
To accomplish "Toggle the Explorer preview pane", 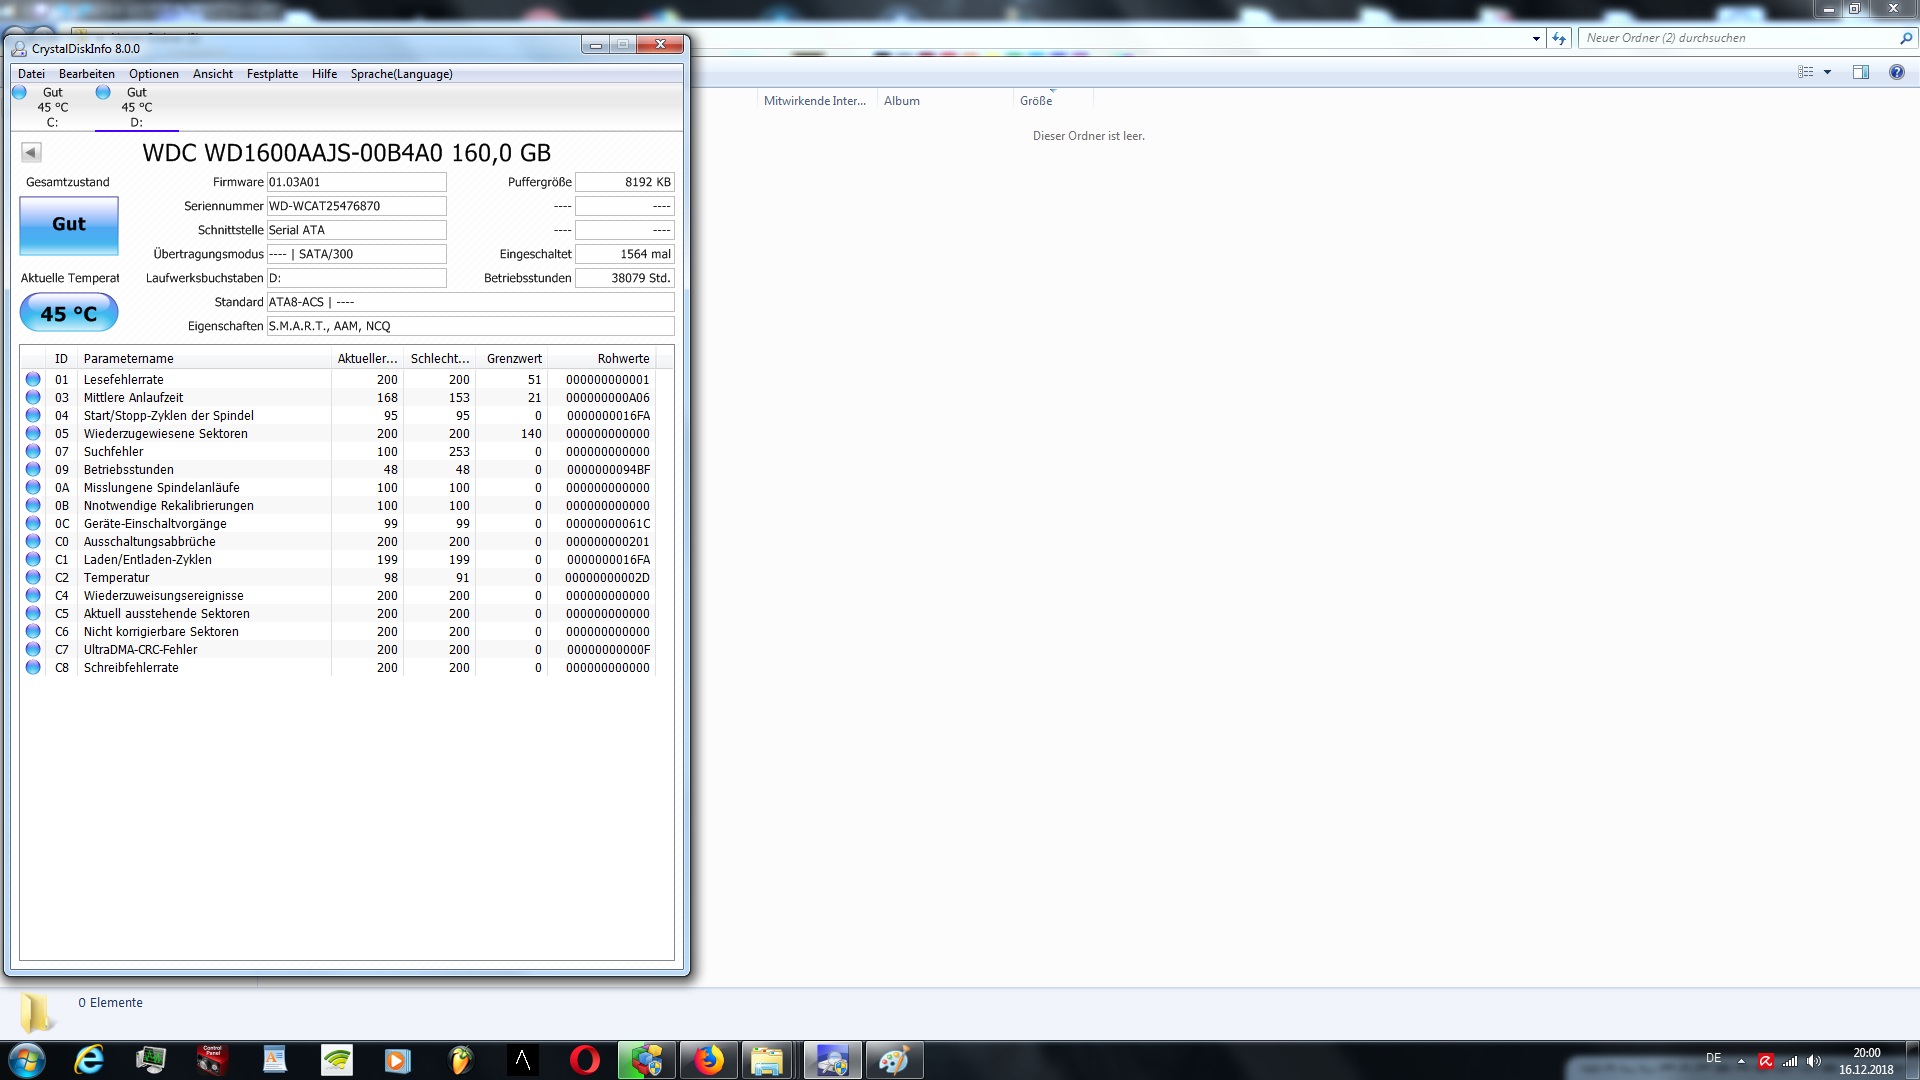I will coord(1861,72).
